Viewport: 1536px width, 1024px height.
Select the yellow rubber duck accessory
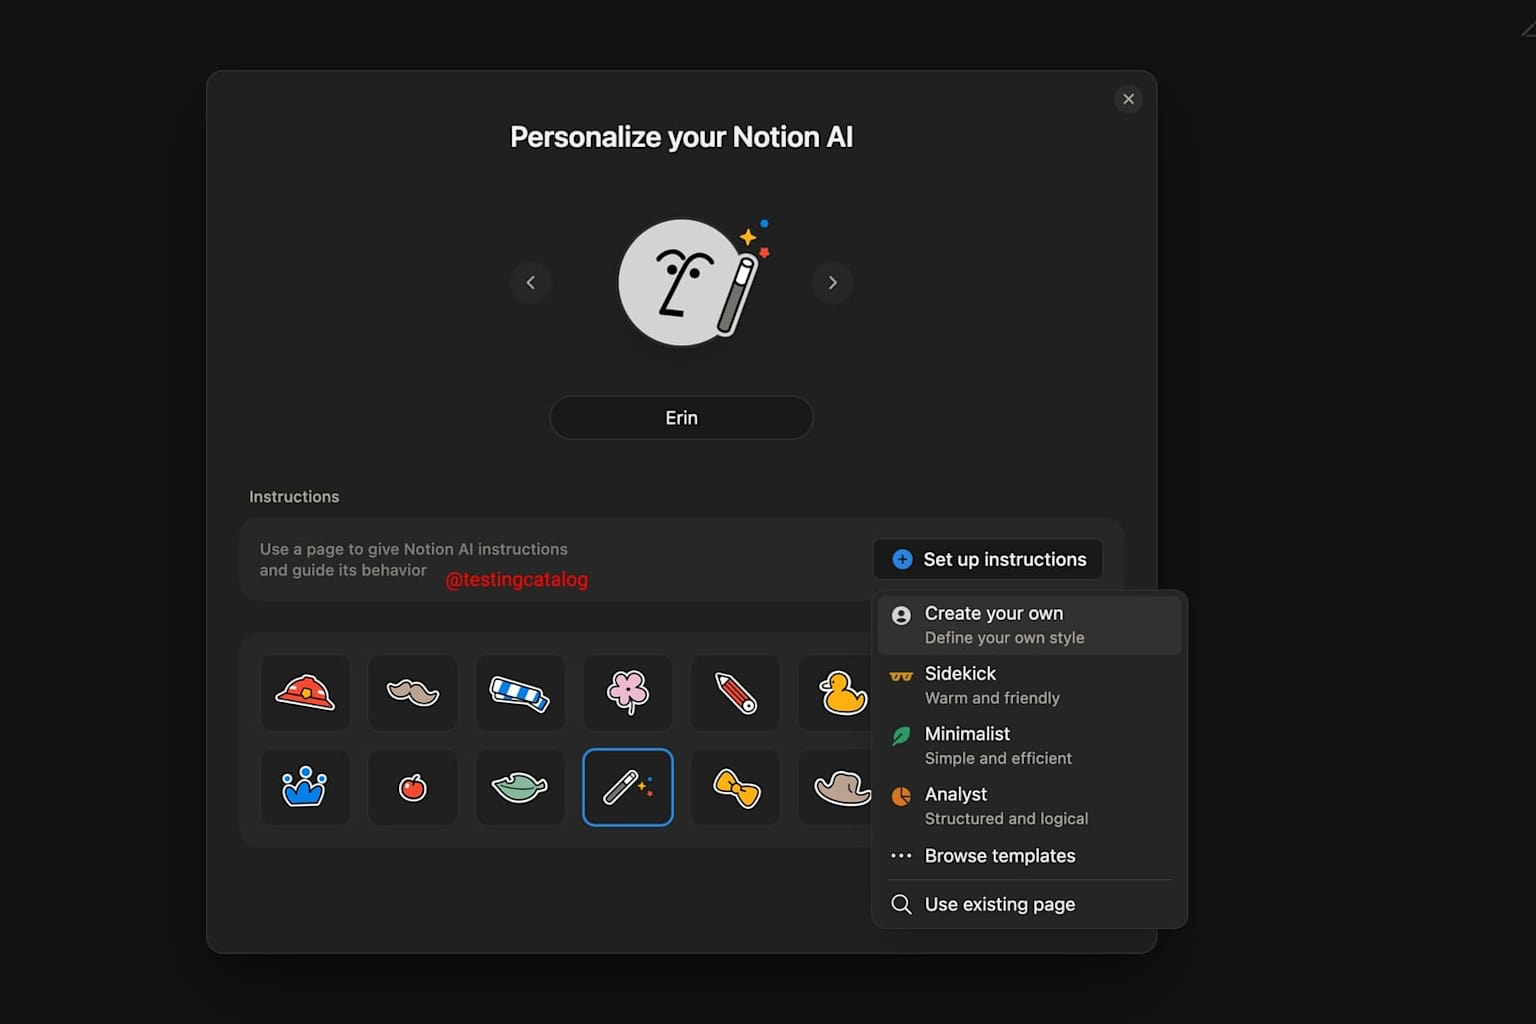point(840,692)
